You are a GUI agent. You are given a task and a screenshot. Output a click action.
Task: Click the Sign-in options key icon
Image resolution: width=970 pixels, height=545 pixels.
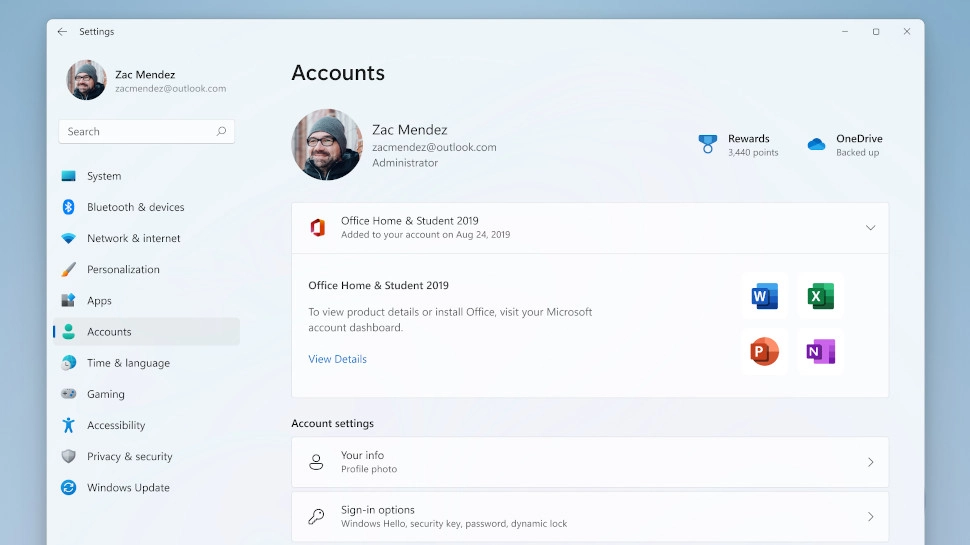316,517
